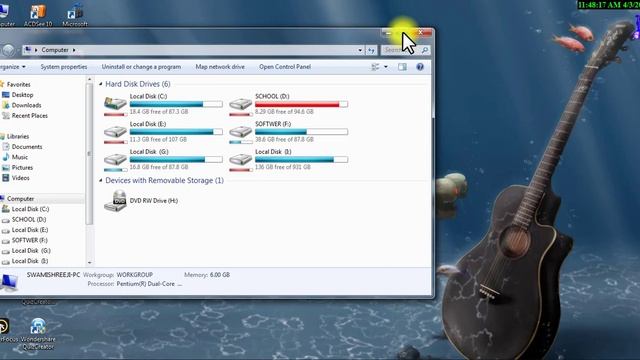The image size is (640, 360).
Task: Open Music library in sidebar
Action: [x=20, y=157]
